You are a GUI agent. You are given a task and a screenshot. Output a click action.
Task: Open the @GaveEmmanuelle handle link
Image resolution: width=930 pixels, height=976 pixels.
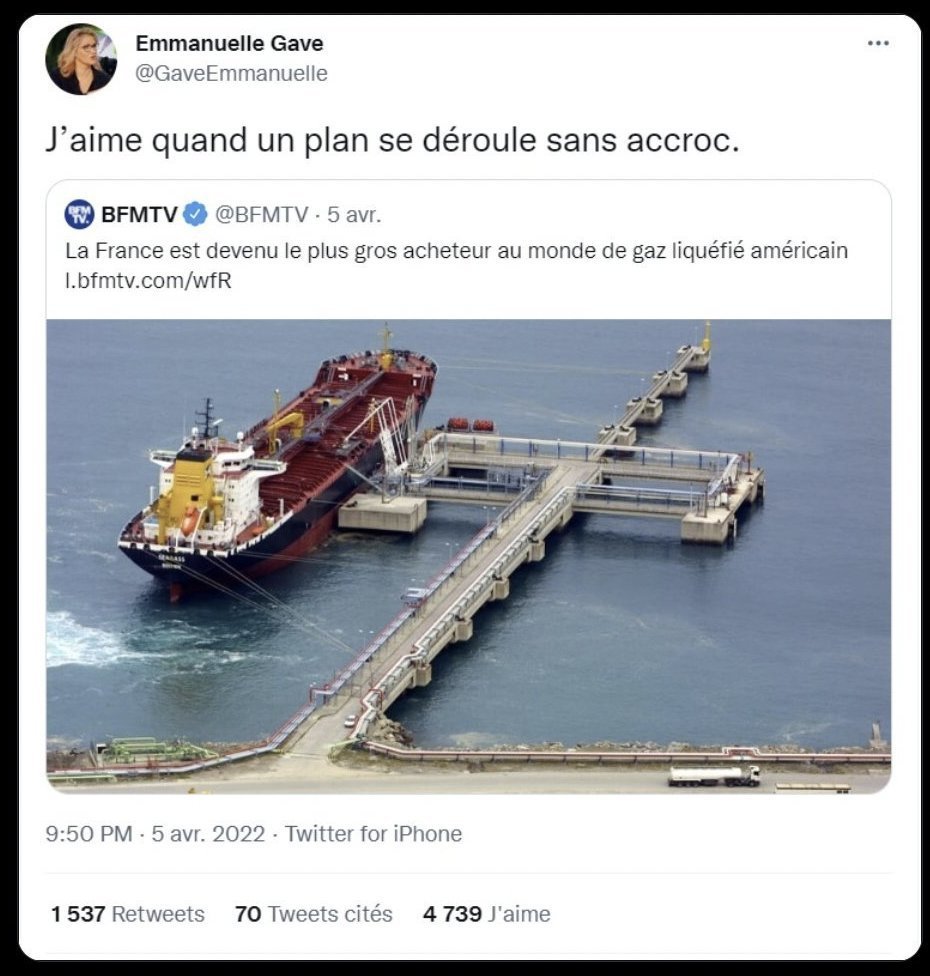(231, 73)
